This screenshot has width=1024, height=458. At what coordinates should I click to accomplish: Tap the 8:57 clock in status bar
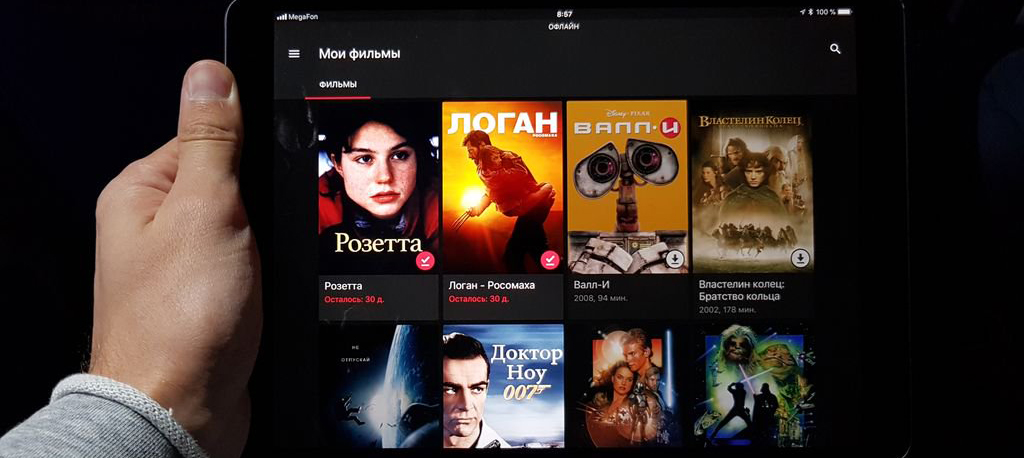click(x=564, y=14)
